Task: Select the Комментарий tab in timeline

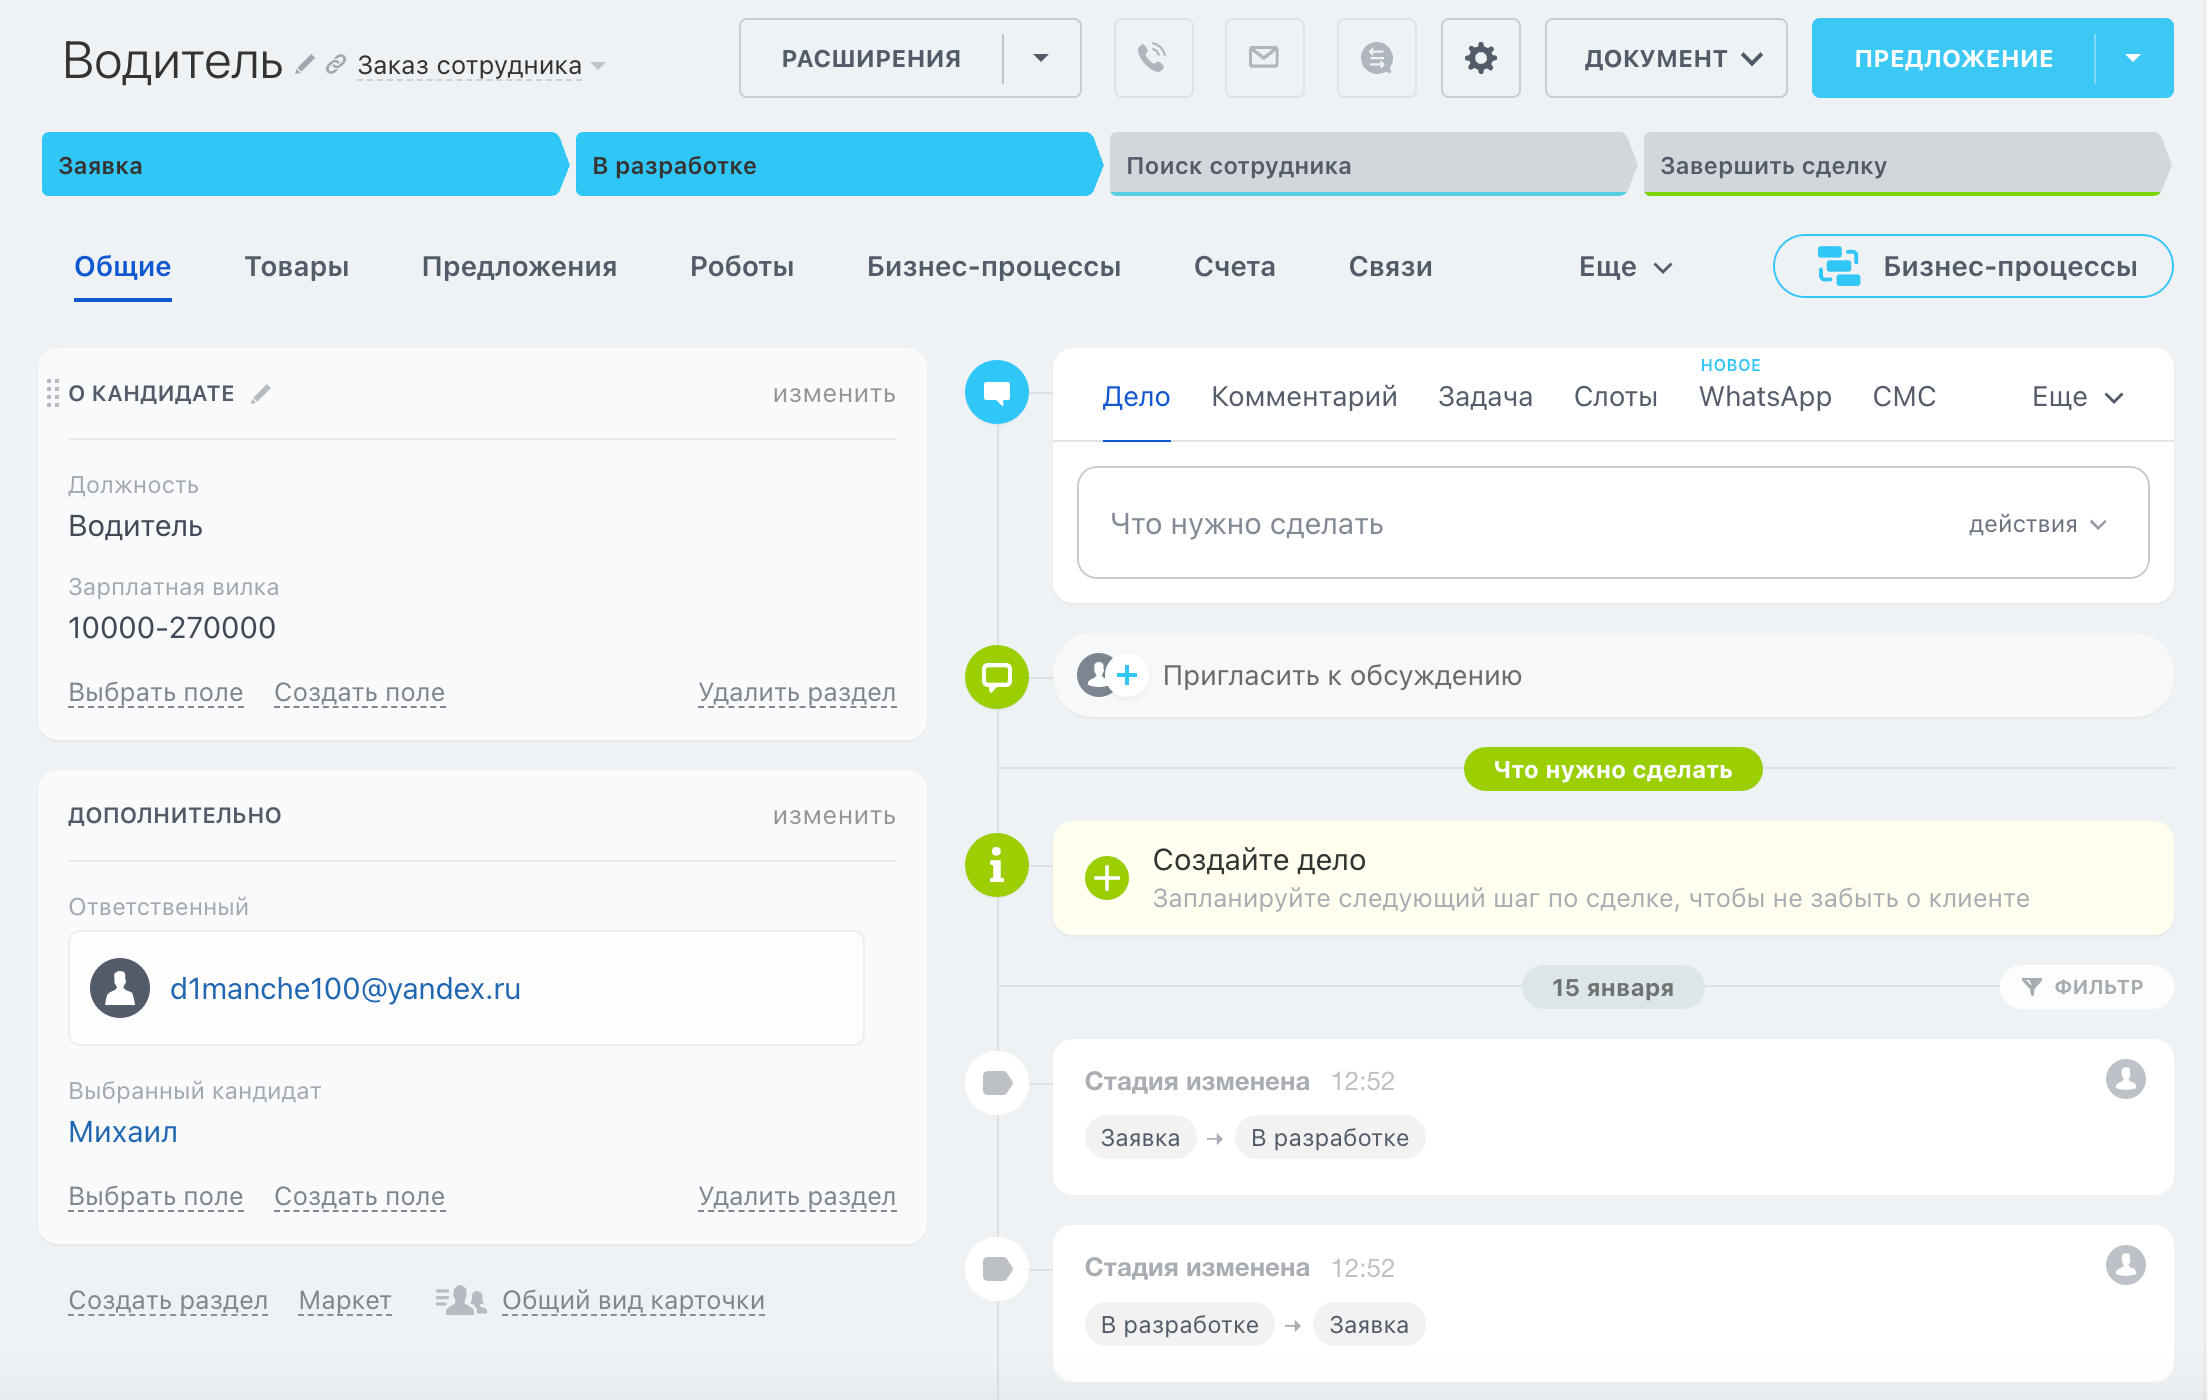Action: [1304, 397]
